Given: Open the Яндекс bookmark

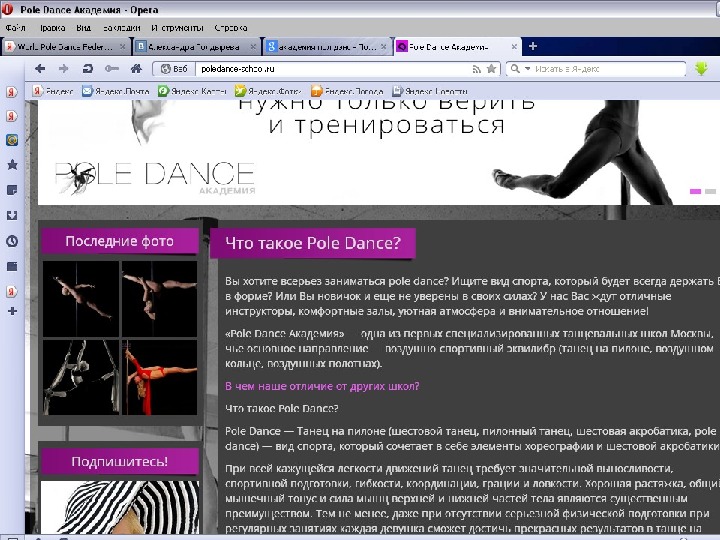Looking at the screenshot, I should 53,91.
